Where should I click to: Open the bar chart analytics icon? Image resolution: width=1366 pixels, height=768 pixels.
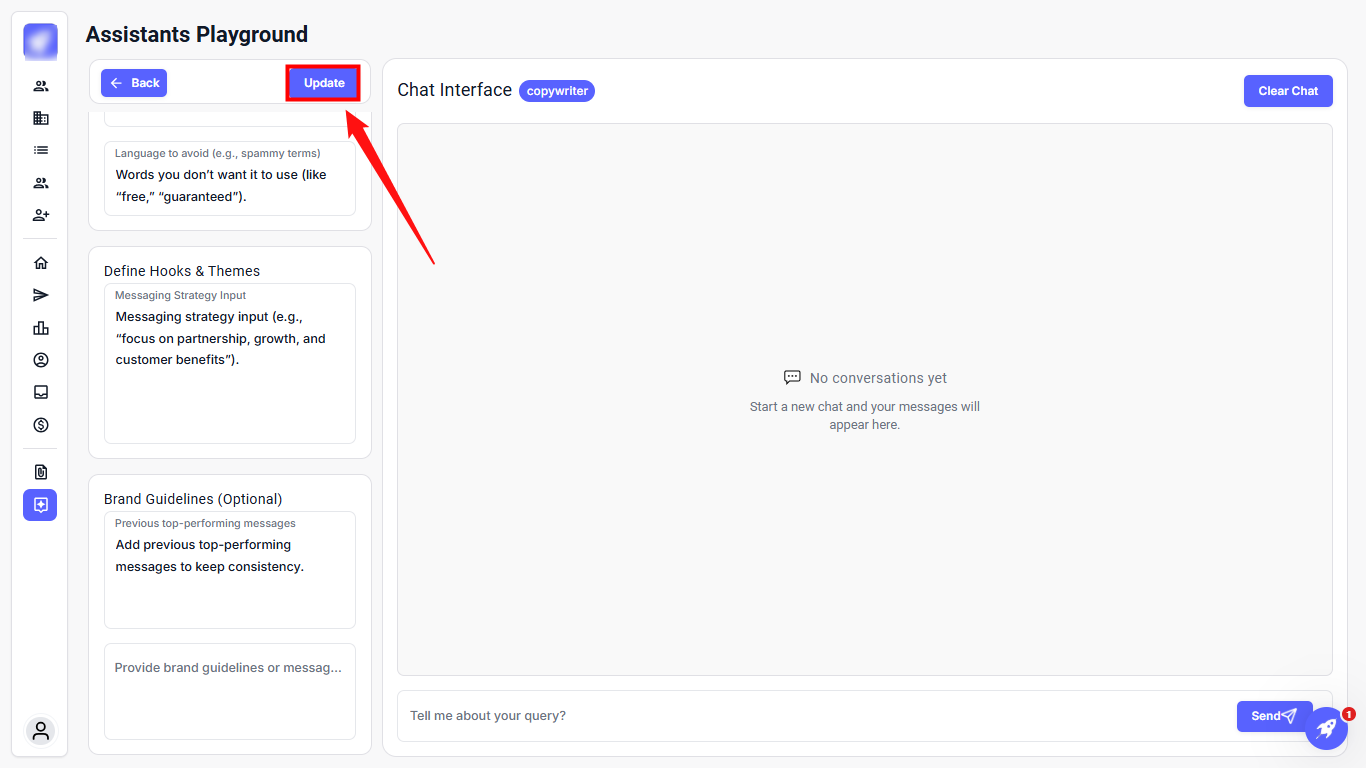41,328
